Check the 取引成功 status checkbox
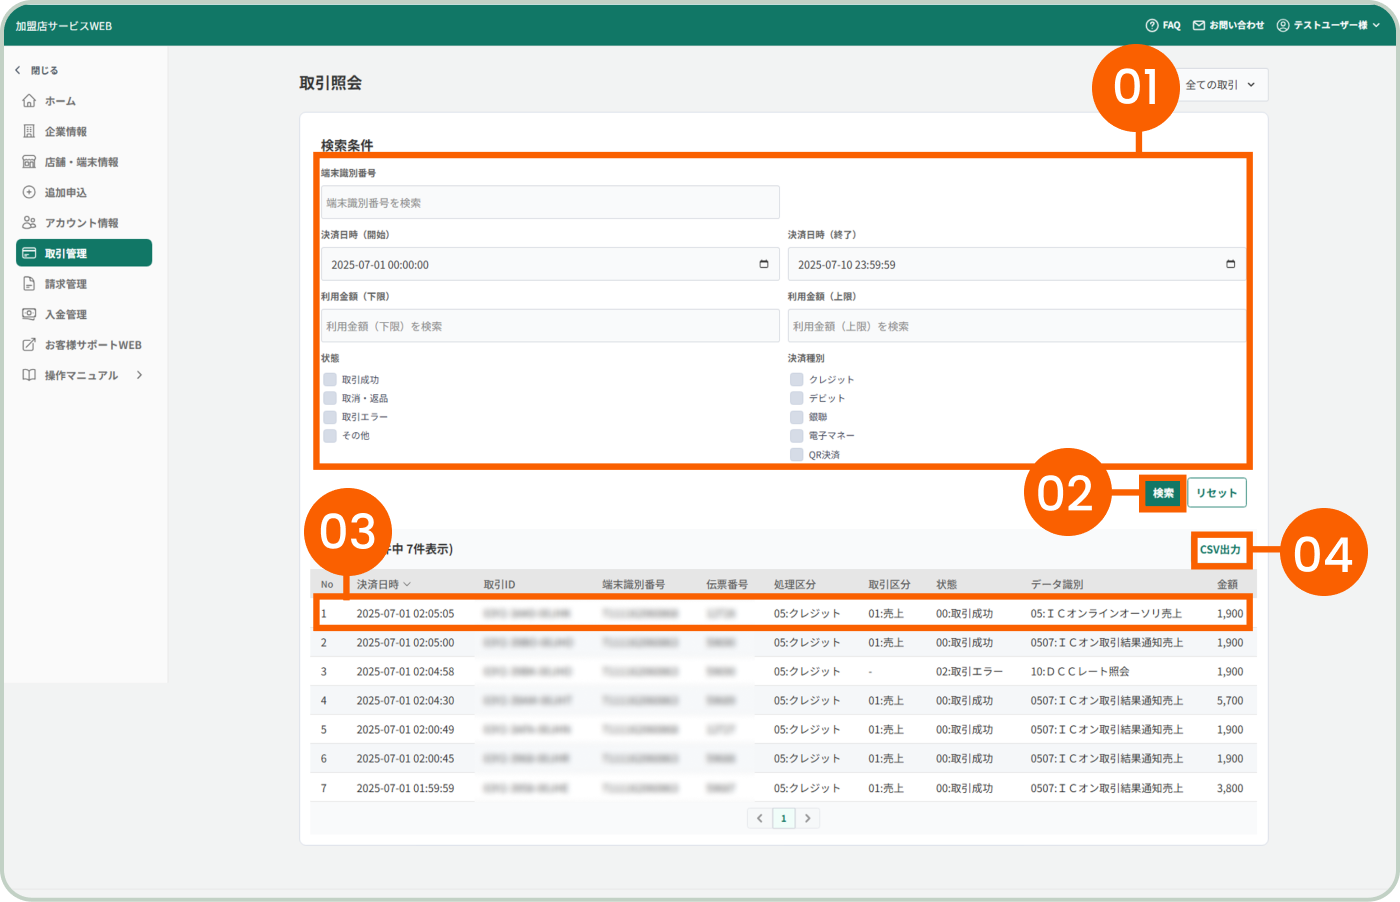The width and height of the screenshot is (1400, 902). pos(330,380)
